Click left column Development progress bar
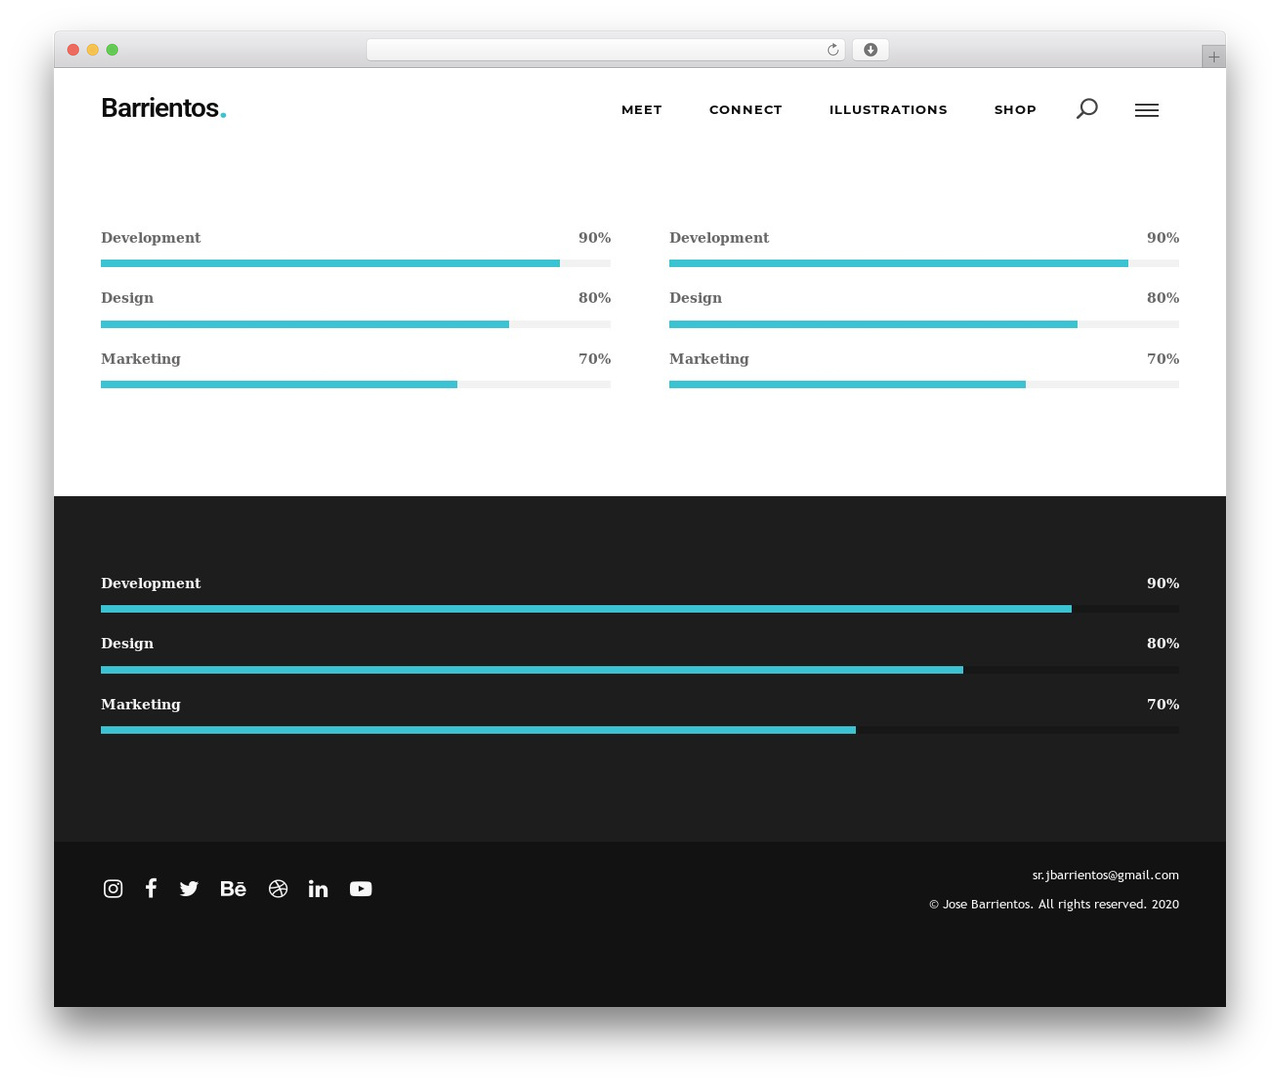This screenshot has height=1084, width=1280. [356, 263]
